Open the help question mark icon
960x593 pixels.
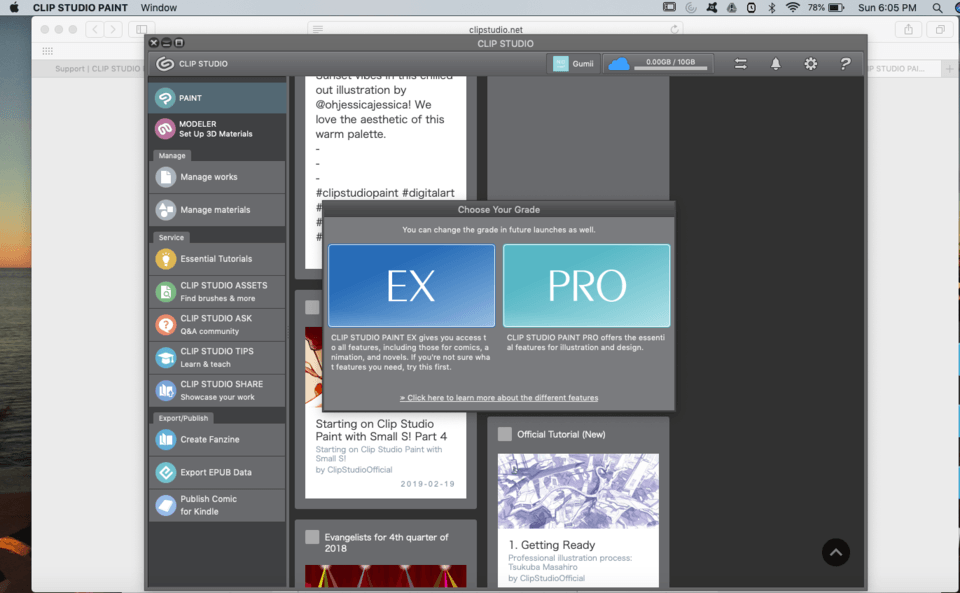tap(845, 64)
